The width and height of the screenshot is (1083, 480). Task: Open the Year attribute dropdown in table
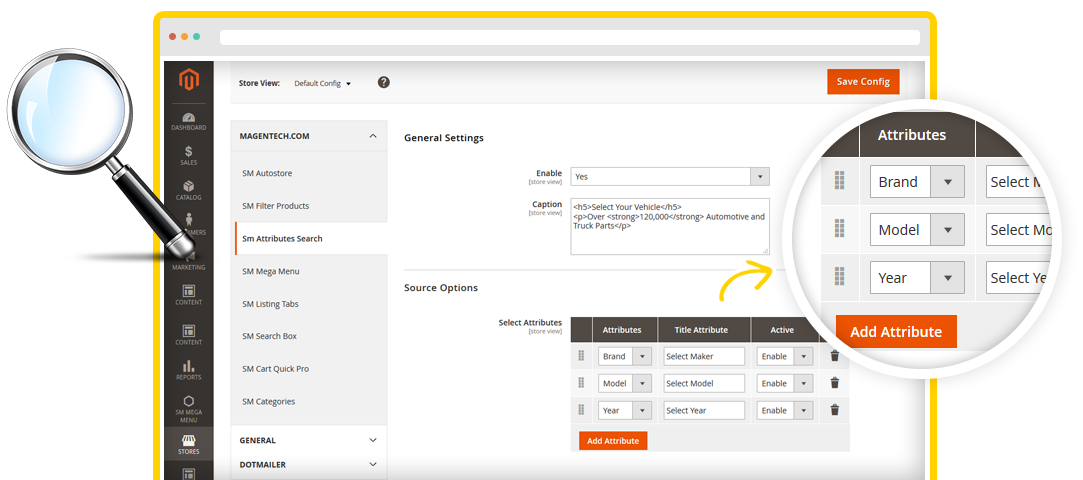tap(625, 410)
